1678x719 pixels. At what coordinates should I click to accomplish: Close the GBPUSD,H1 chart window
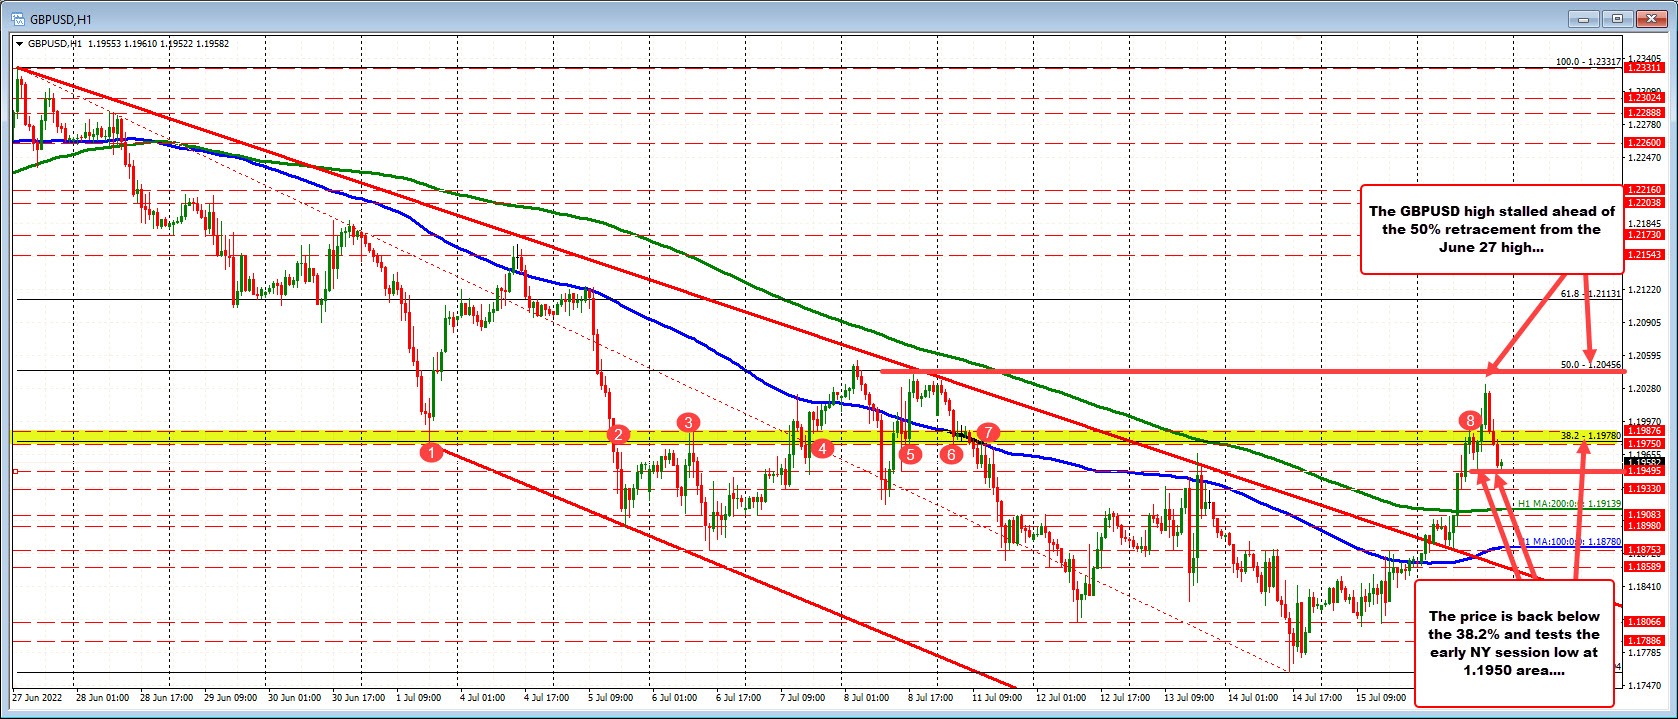coord(1650,18)
